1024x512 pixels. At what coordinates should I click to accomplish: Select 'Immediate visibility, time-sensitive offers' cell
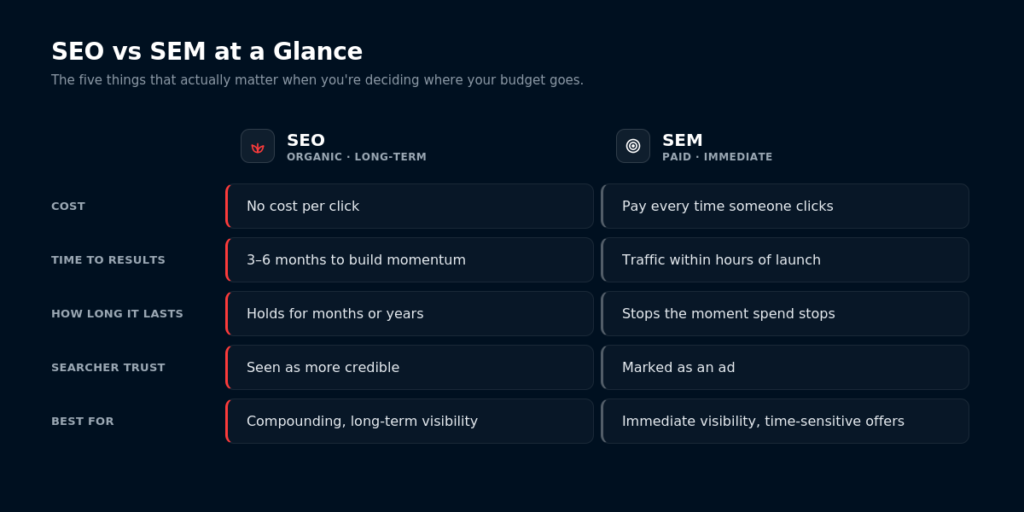pyautogui.click(x=785, y=421)
